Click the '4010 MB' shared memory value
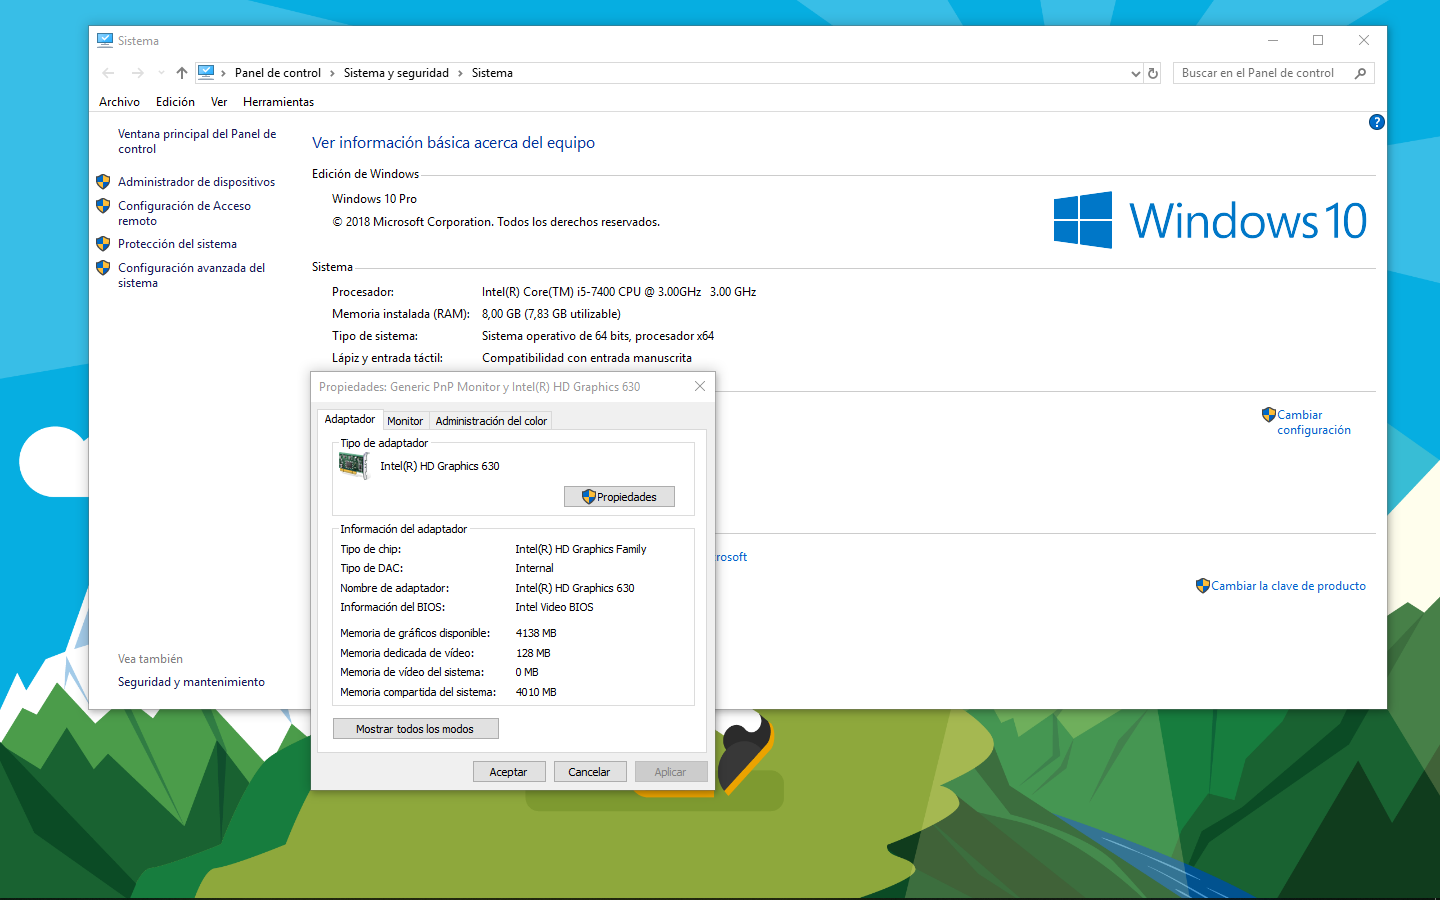Viewport: 1440px width, 900px height. (x=536, y=692)
